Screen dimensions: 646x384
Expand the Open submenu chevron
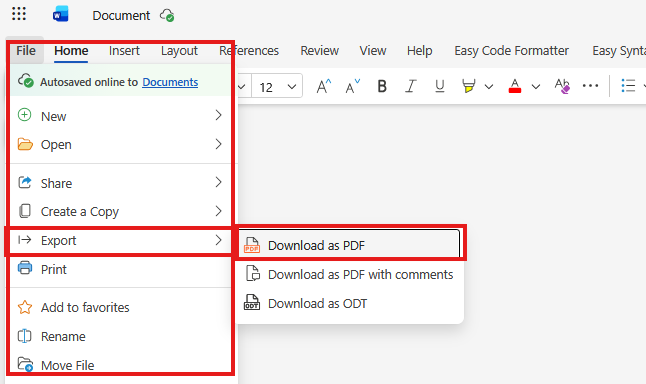[218, 144]
